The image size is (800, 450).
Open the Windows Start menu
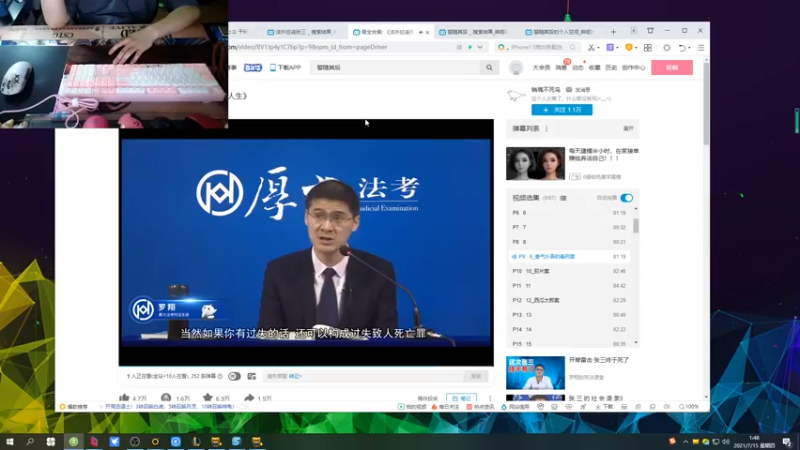click(x=10, y=441)
